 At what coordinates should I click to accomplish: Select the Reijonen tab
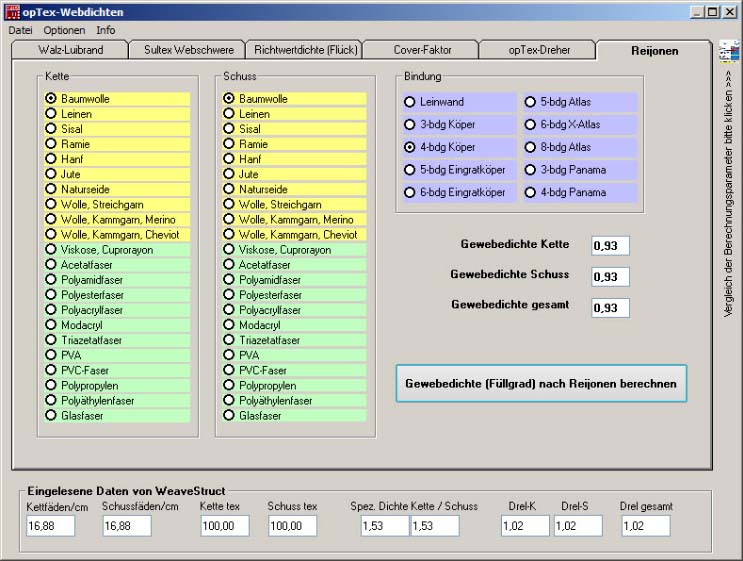654,51
